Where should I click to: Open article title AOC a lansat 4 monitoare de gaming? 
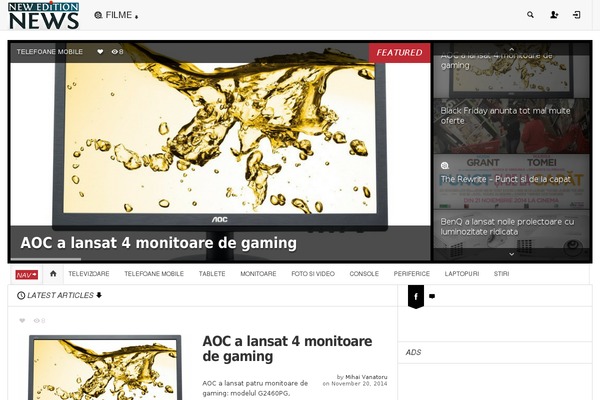(287, 348)
